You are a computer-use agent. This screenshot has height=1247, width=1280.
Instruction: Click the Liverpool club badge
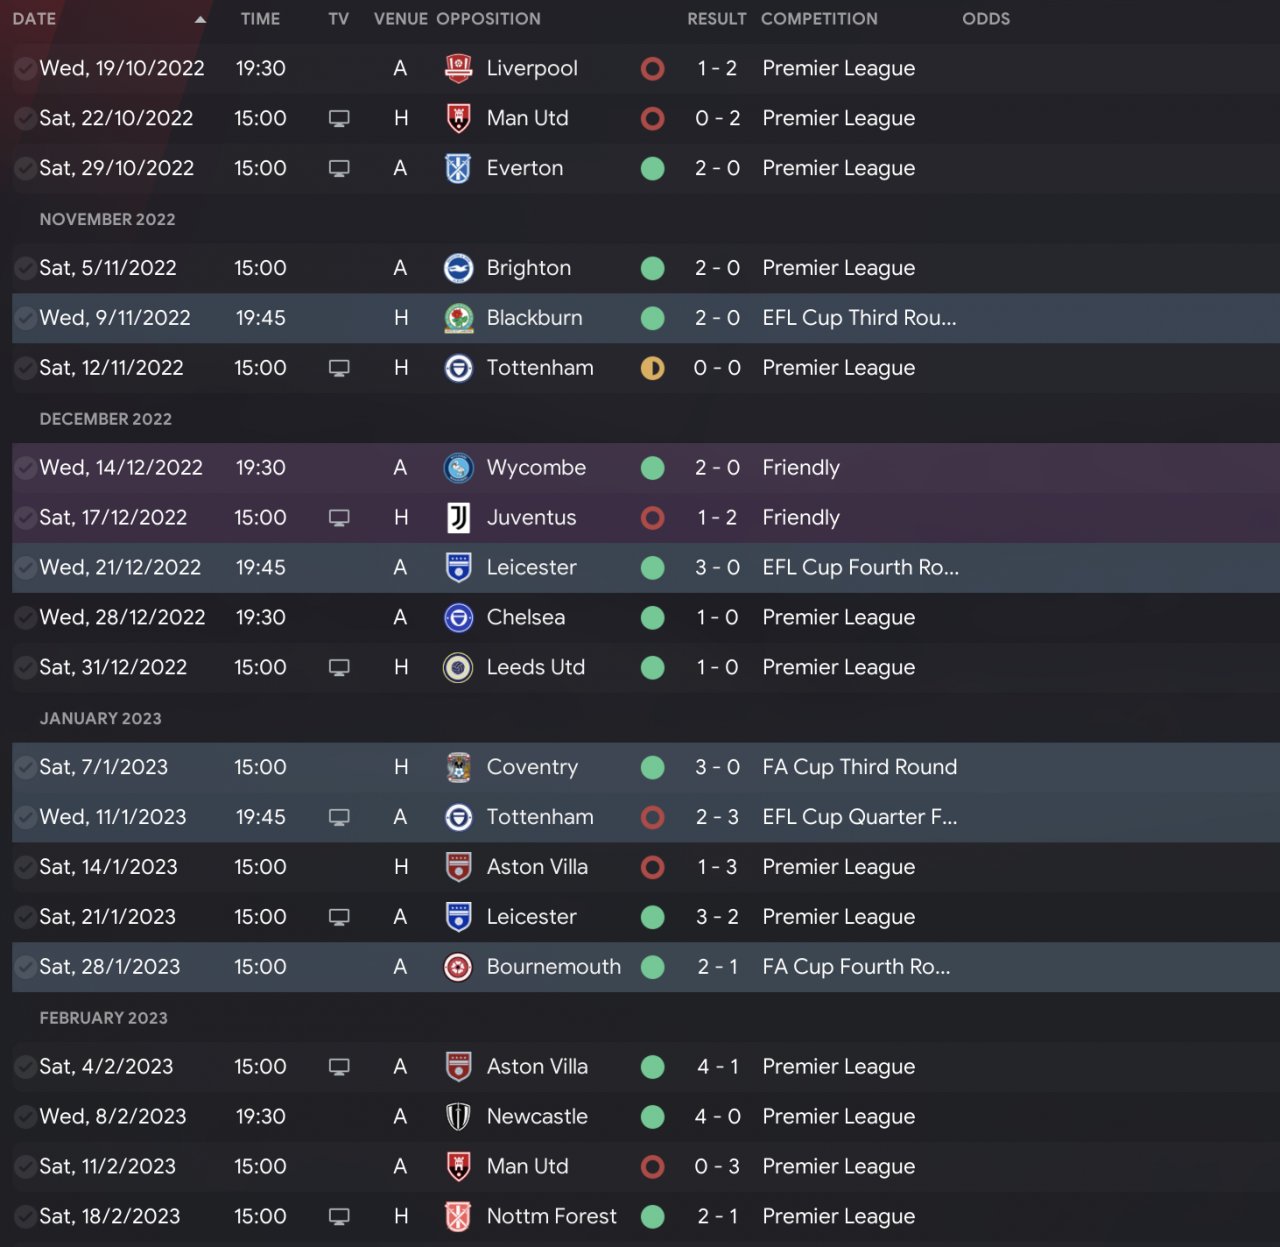tap(458, 68)
